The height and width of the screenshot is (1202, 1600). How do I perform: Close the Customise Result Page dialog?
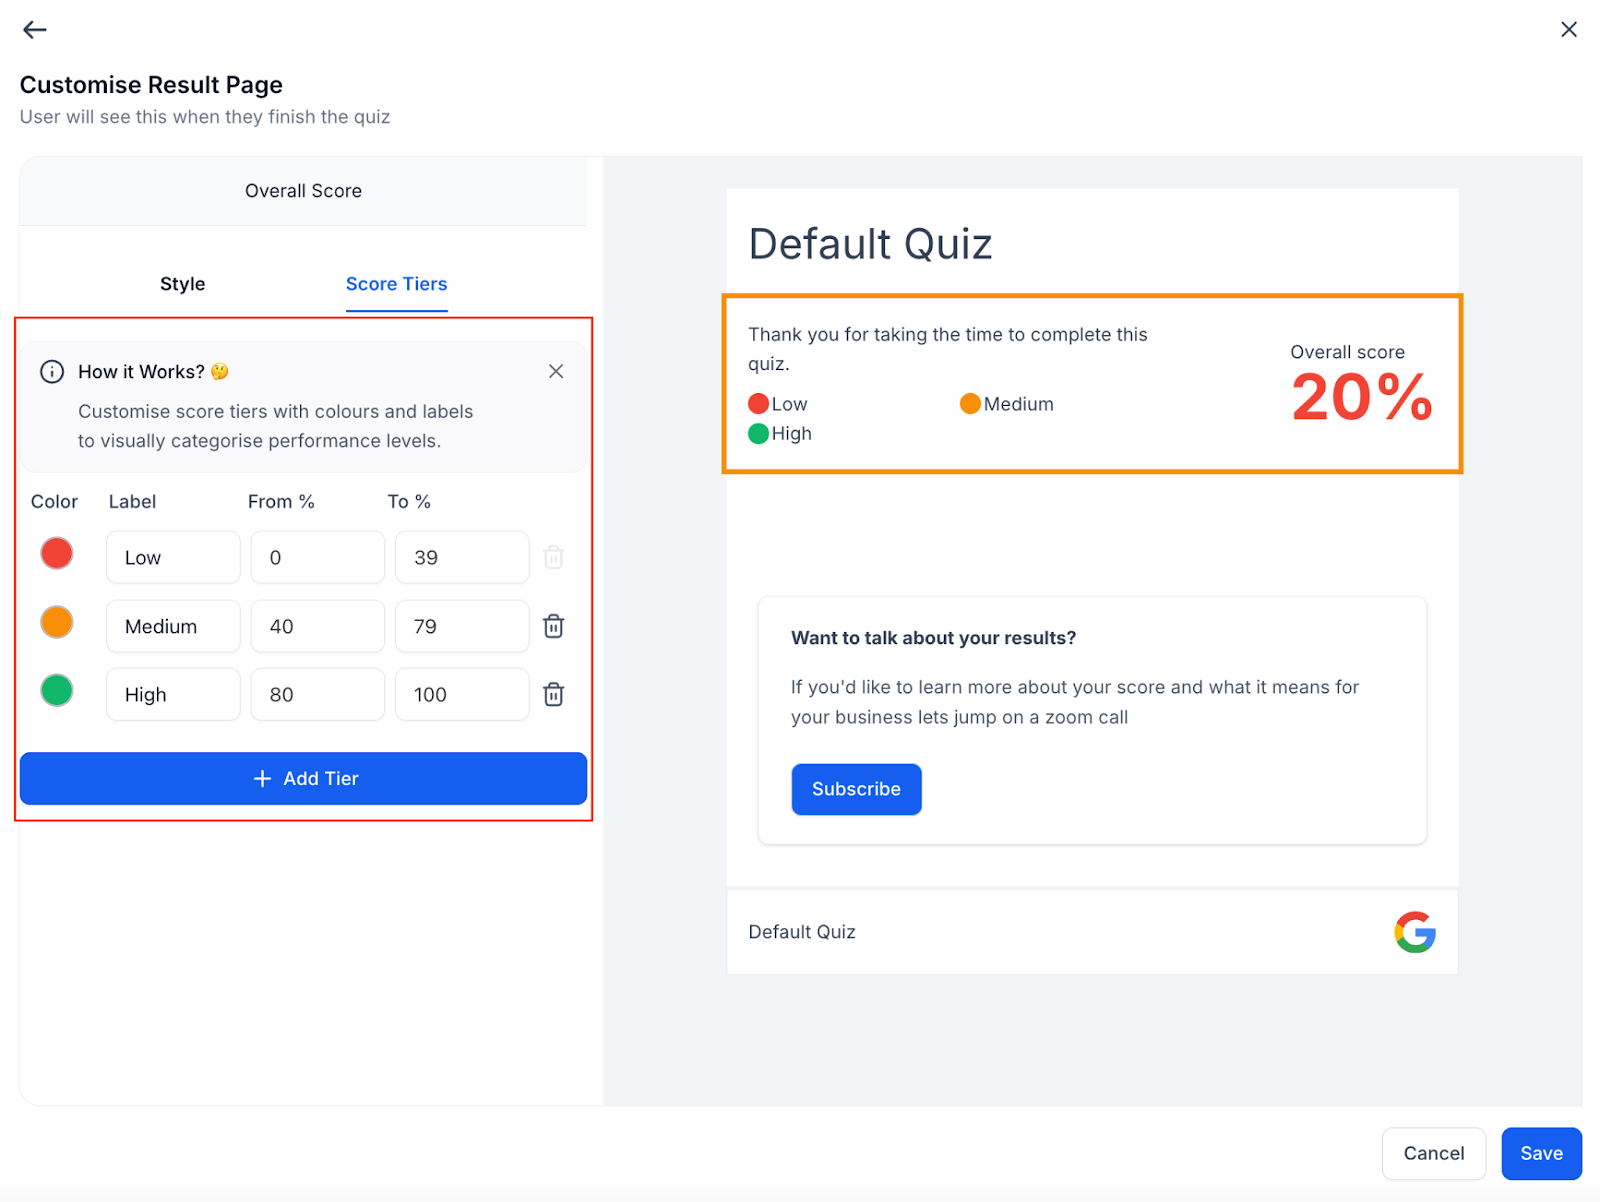pos(1568,30)
